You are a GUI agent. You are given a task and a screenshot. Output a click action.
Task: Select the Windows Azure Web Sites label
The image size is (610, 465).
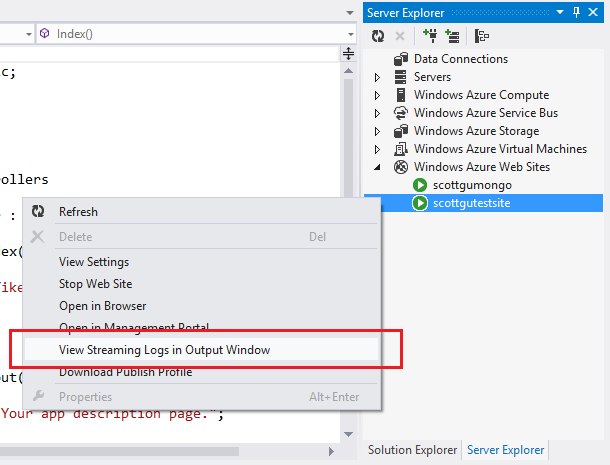pyautogui.click(x=482, y=167)
